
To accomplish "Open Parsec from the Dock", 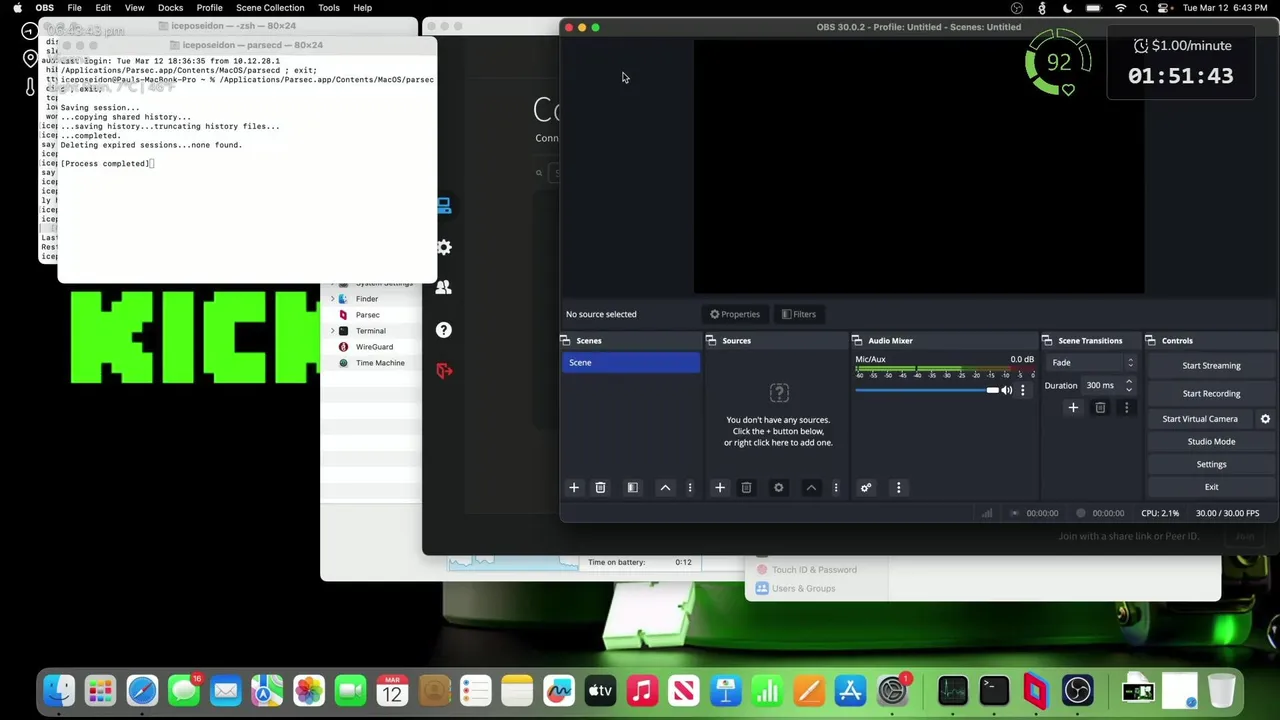I will coord(1035,691).
